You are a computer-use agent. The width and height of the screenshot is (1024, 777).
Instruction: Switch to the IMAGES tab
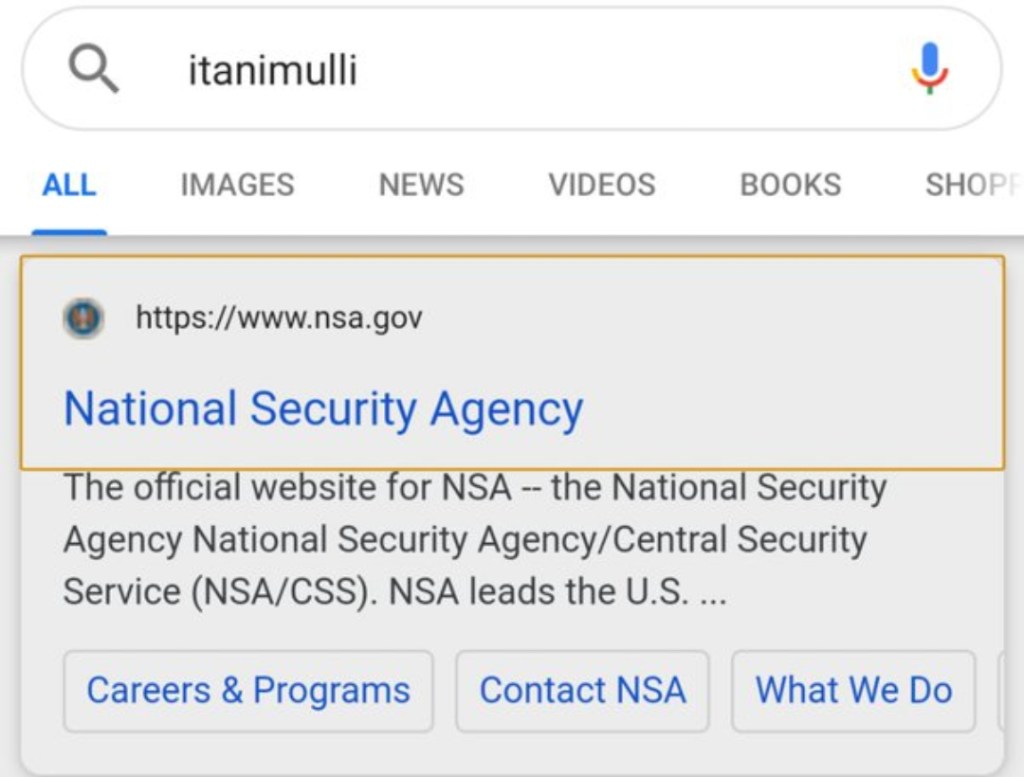point(237,185)
